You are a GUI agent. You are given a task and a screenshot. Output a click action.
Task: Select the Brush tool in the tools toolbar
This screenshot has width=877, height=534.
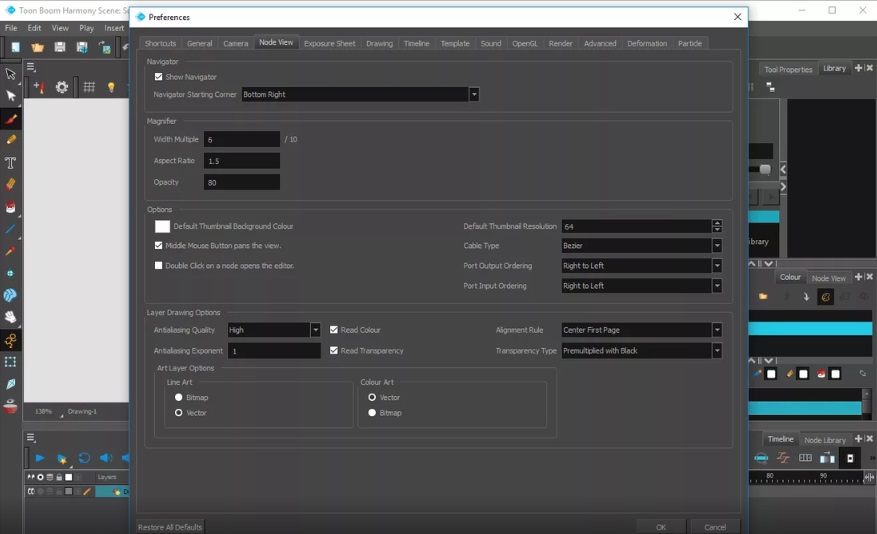[11, 118]
